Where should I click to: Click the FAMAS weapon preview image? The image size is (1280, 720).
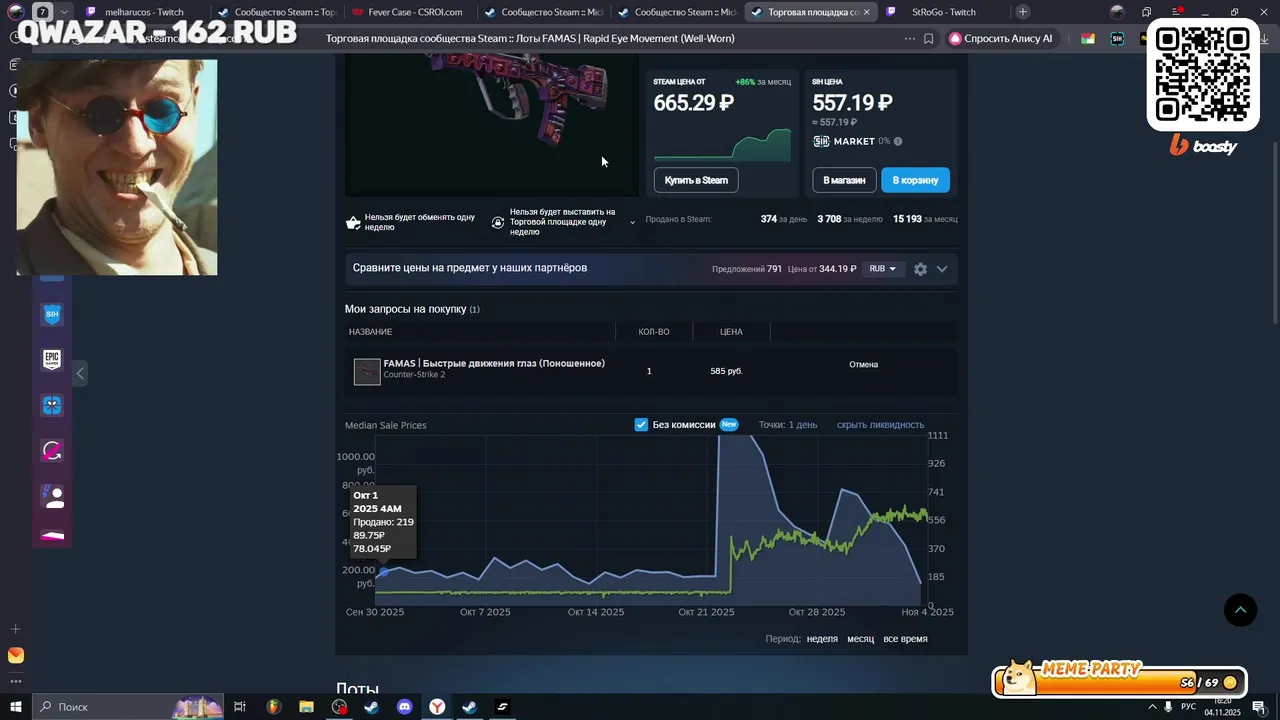[491, 125]
